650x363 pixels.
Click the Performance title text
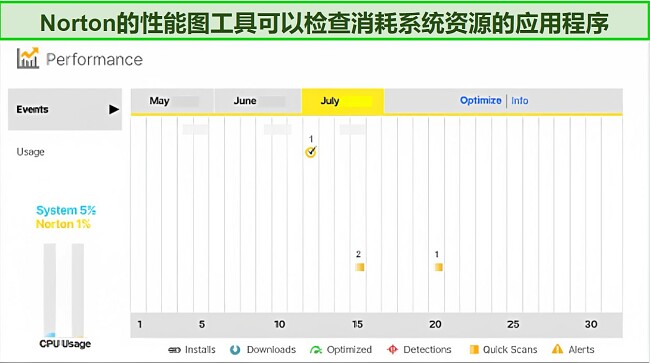point(94,59)
